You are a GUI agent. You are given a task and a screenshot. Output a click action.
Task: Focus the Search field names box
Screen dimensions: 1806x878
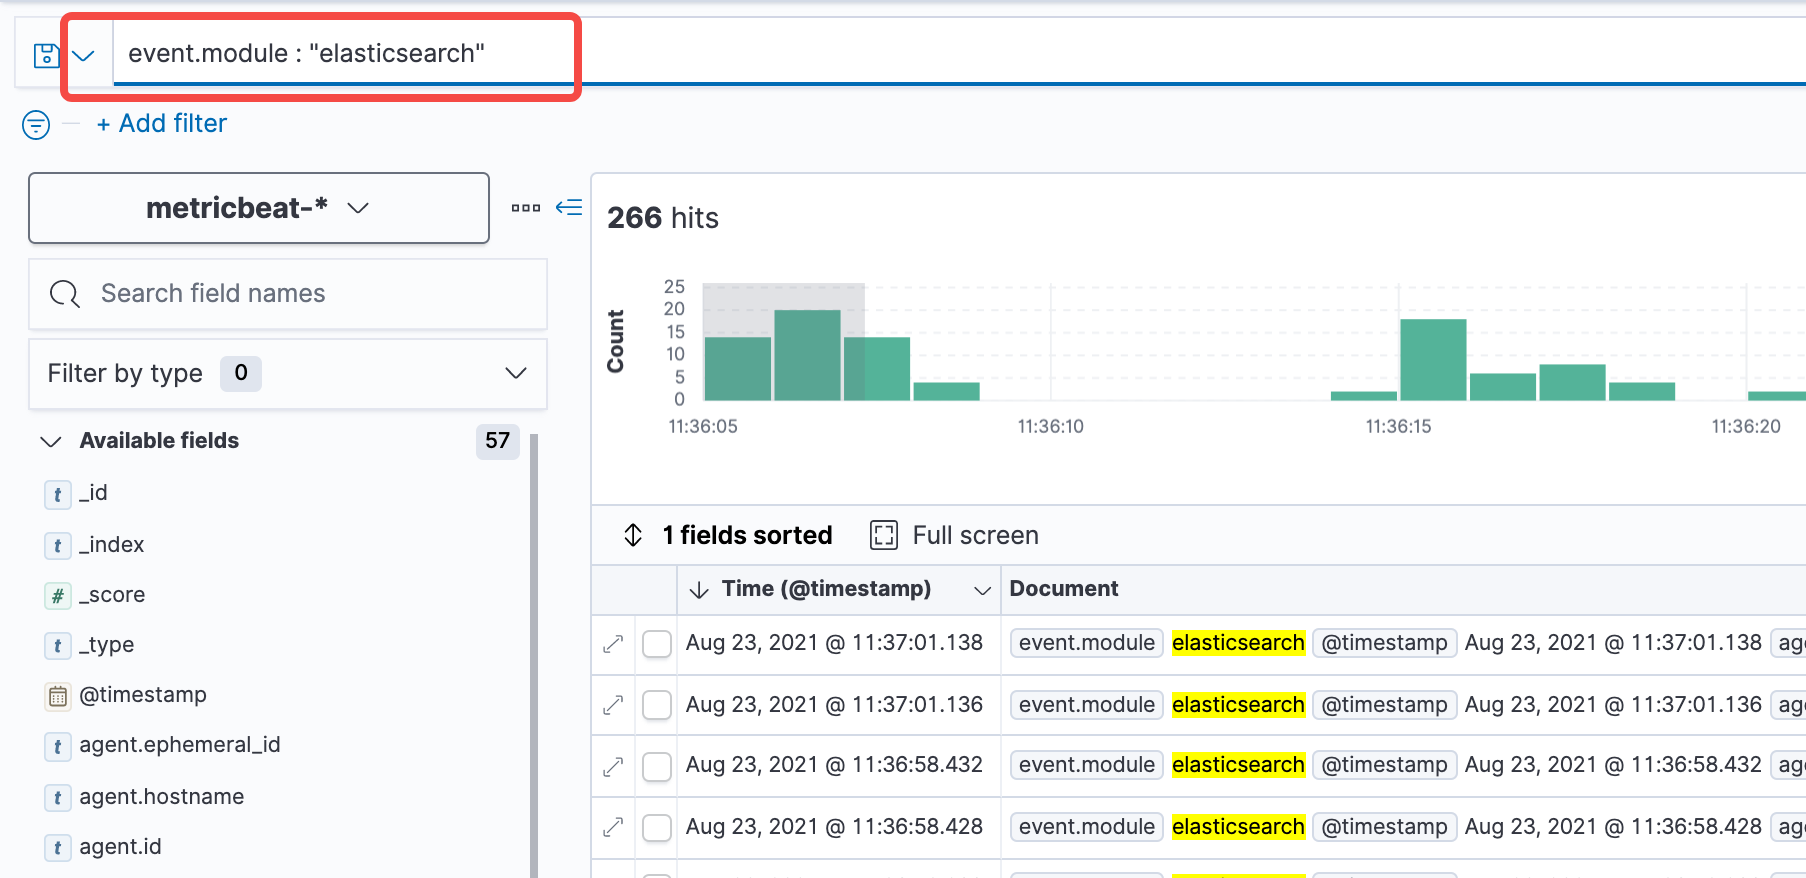pyautogui.click(x=288, y=294)
